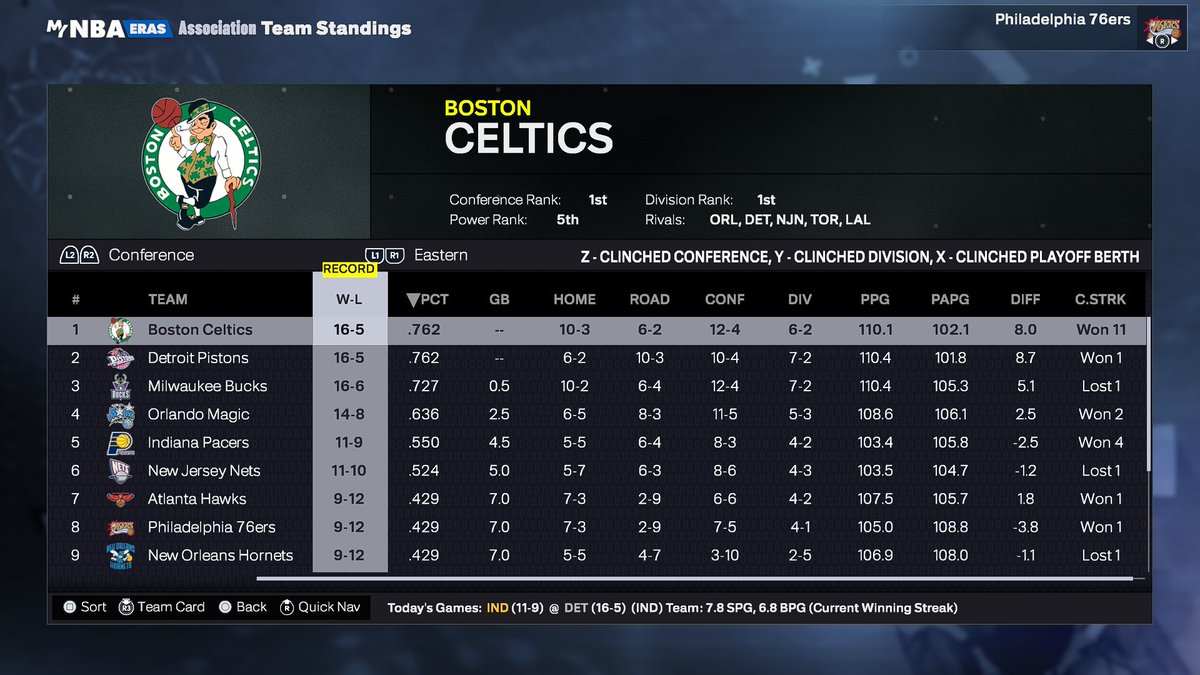The image size is (1200, 675).
Task: Click the L1 bumper icon beside Eastern
Action: coord(374,255)
